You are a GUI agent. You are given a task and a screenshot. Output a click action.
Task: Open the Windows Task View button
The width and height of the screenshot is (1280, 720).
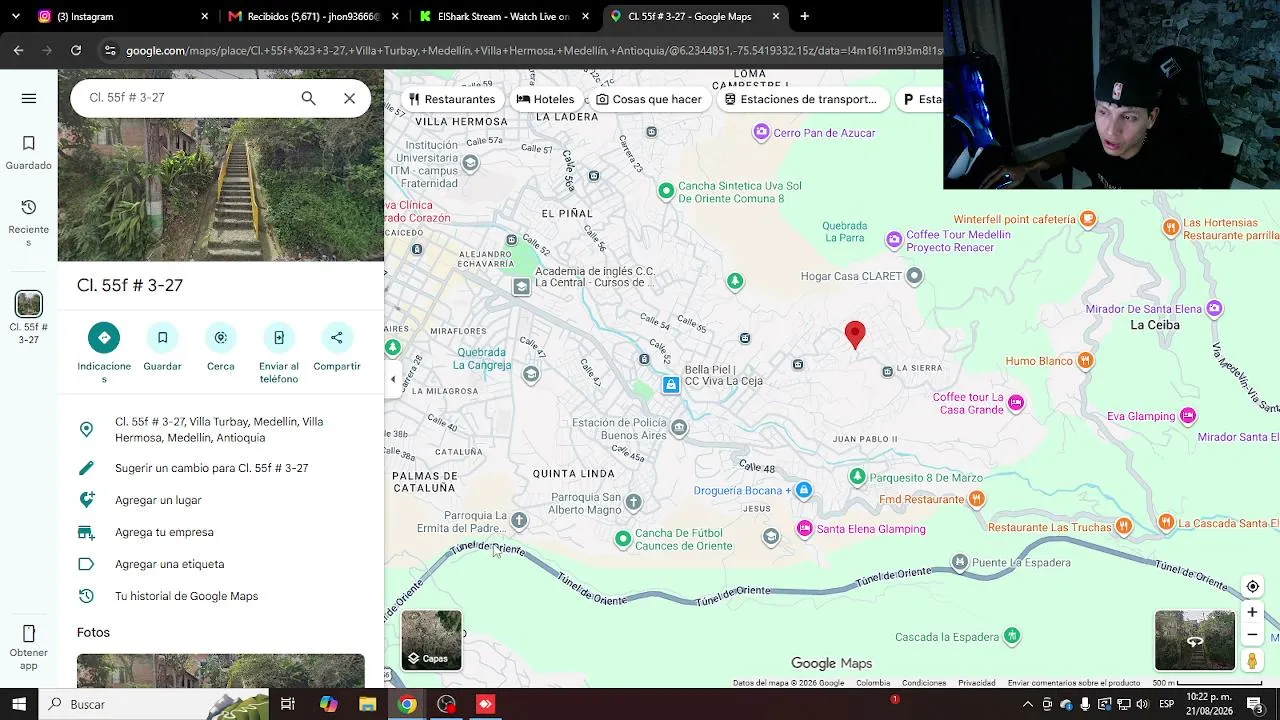(x=288, y=704)
